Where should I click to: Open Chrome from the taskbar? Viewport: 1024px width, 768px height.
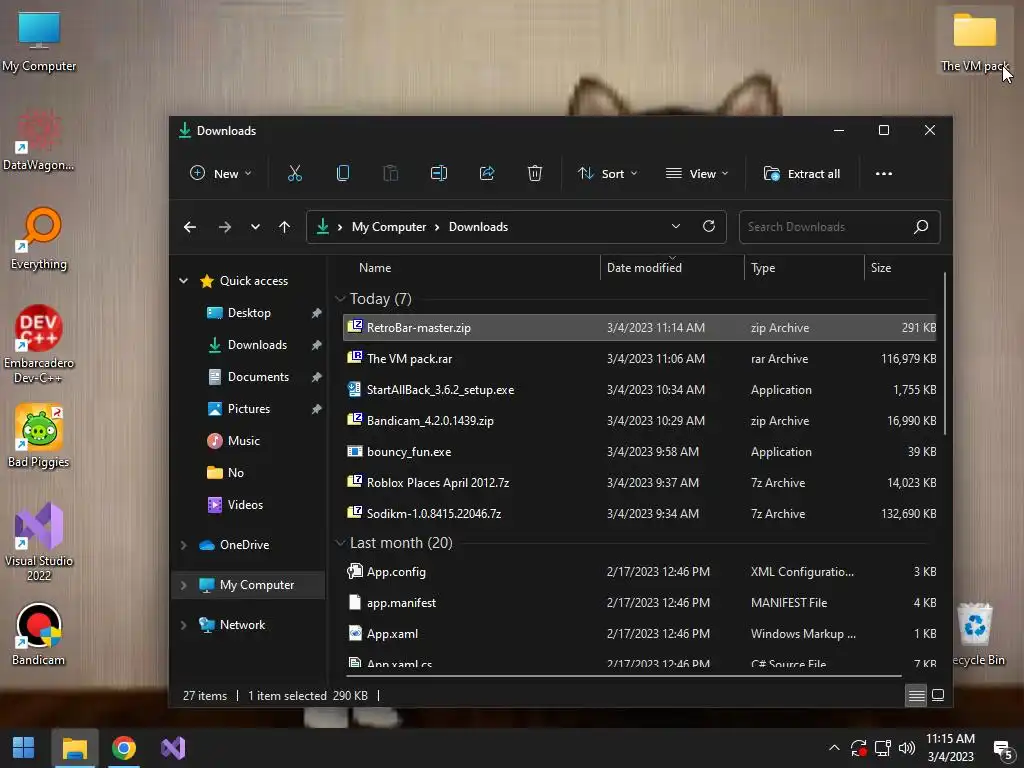(123, 748)
